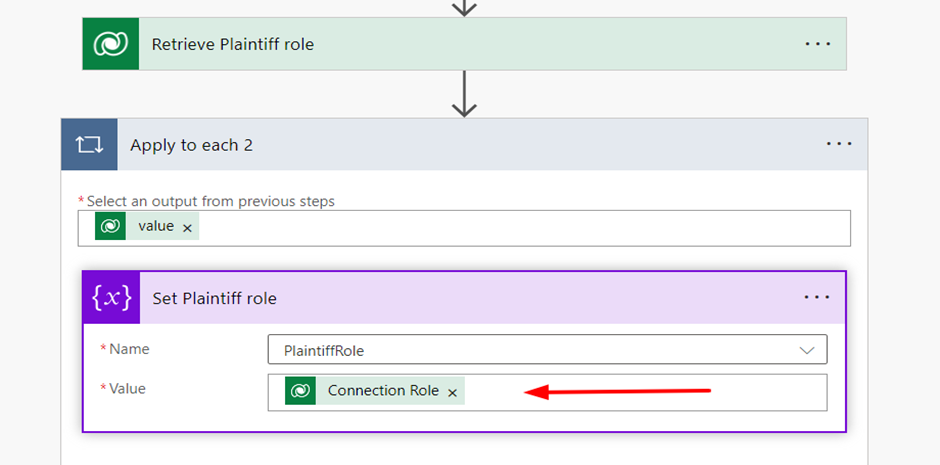This screenshot has height=465, width=940.
Task: Open the Retrieve Plaintiff role ellipsis menu
Action: pyautogui.click(x=818, y=44)
